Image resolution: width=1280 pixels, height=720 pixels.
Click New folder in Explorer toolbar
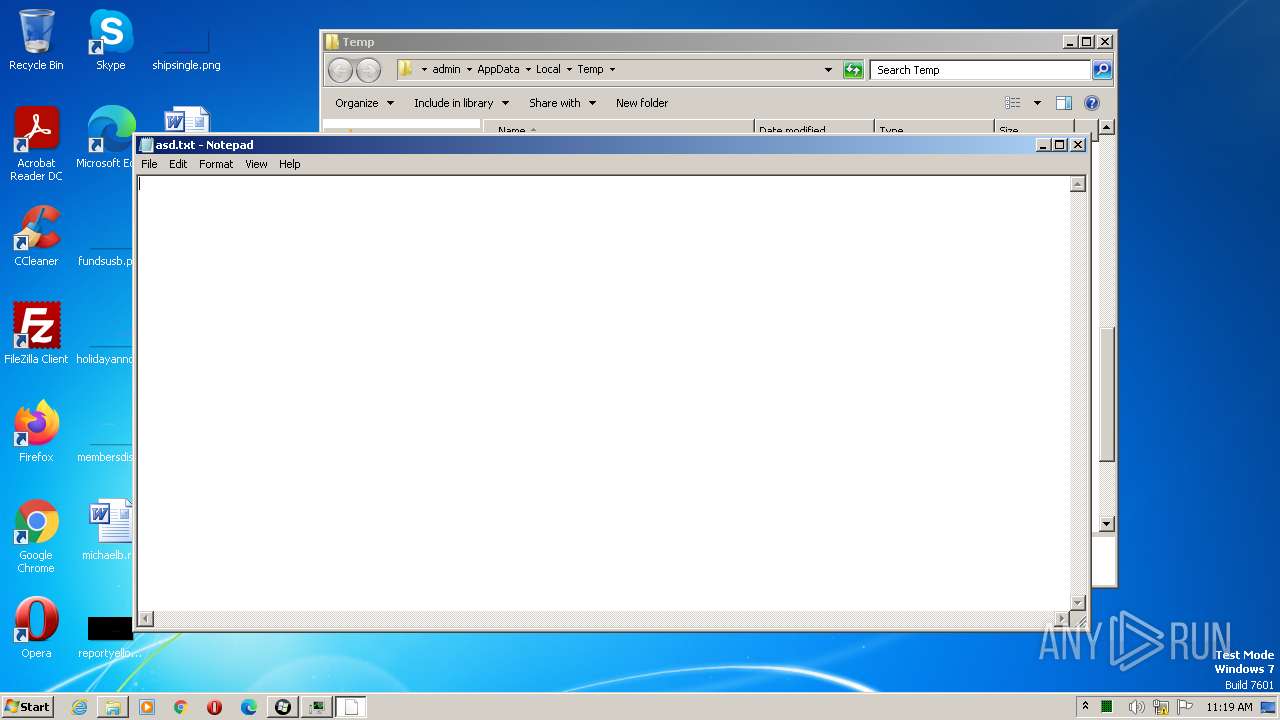(642, 103)
